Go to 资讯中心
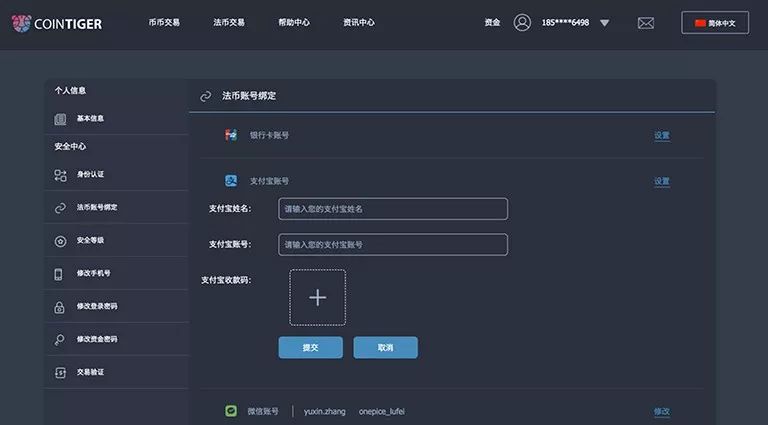 point(359,23)
